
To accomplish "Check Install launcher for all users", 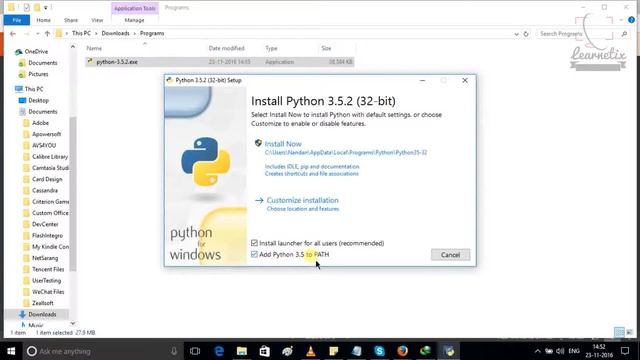I will (x=254, y=243).
